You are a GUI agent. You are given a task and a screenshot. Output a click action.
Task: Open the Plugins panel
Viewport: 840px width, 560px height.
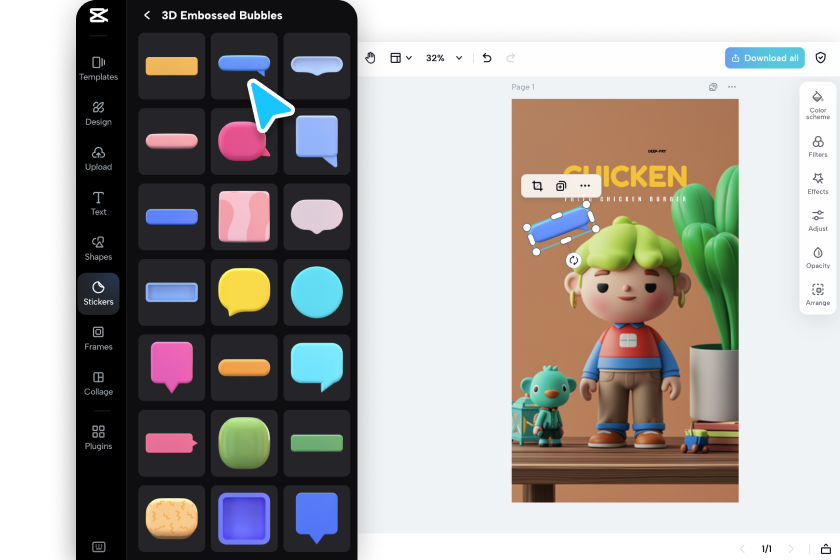tap(99, 437)
